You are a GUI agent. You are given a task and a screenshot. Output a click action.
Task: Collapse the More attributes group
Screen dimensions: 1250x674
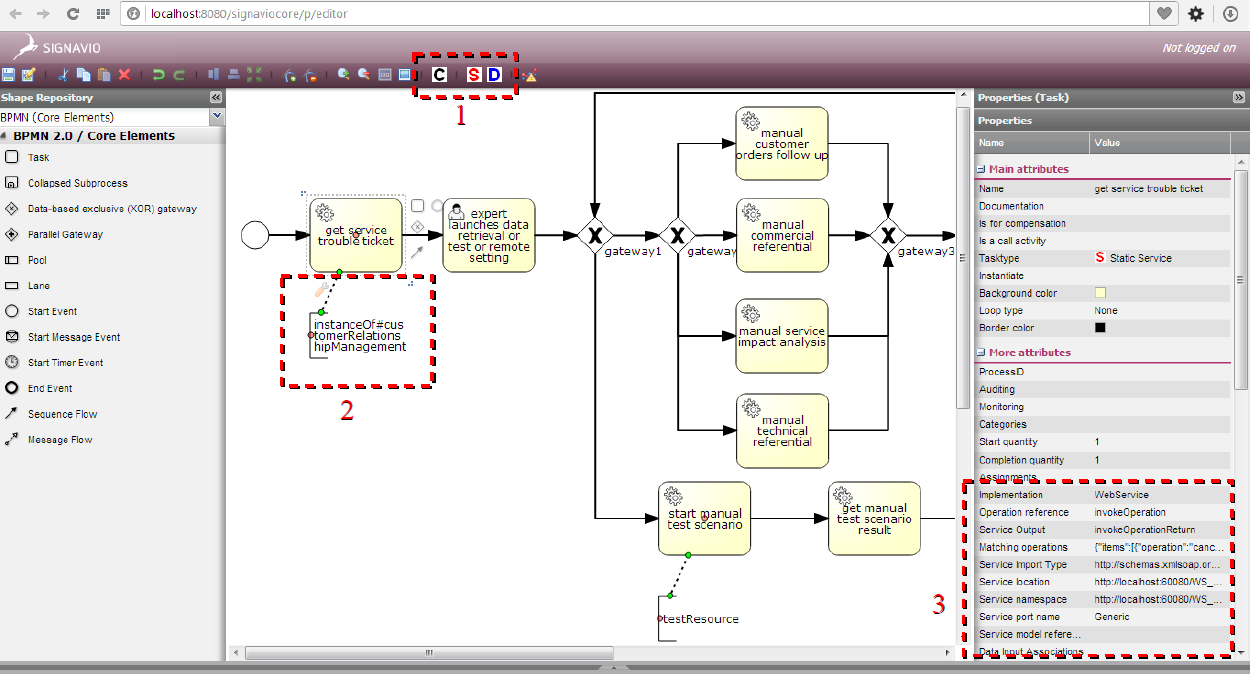[981, 353]
